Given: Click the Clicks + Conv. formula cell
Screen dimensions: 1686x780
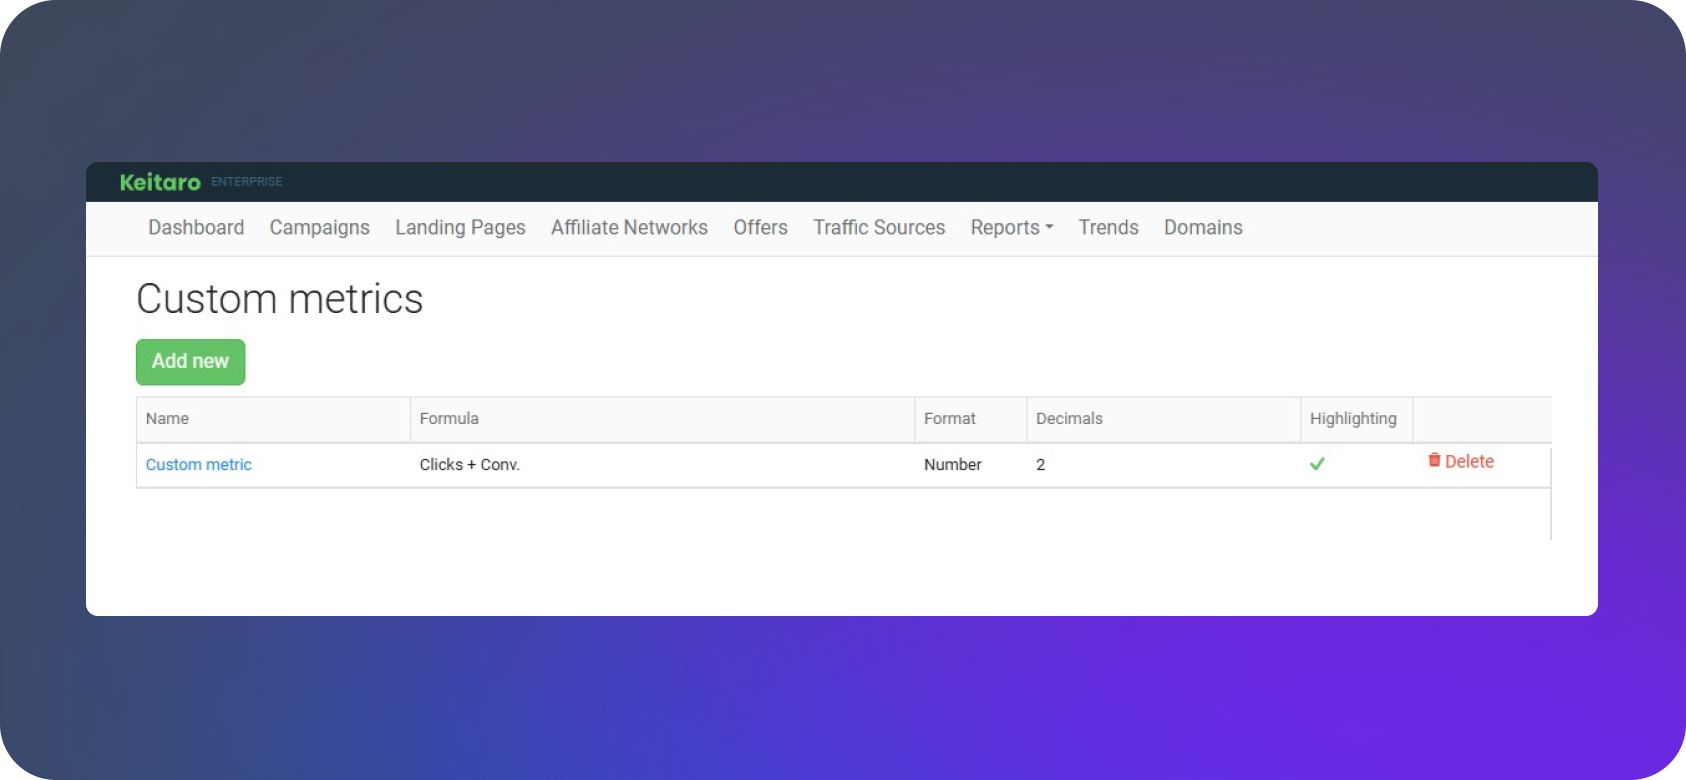Looking at the screenshot, I should (469, 465).
